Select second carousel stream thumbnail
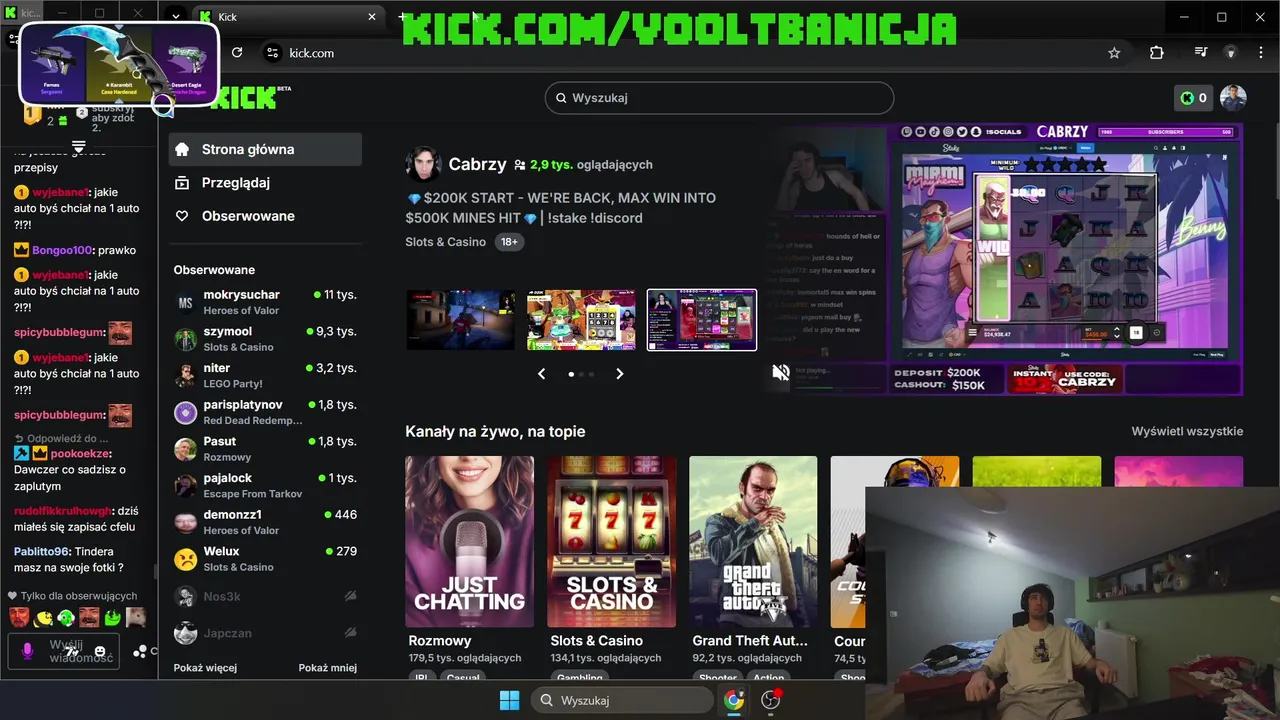1280x720 pixels. tap(581, 320)
